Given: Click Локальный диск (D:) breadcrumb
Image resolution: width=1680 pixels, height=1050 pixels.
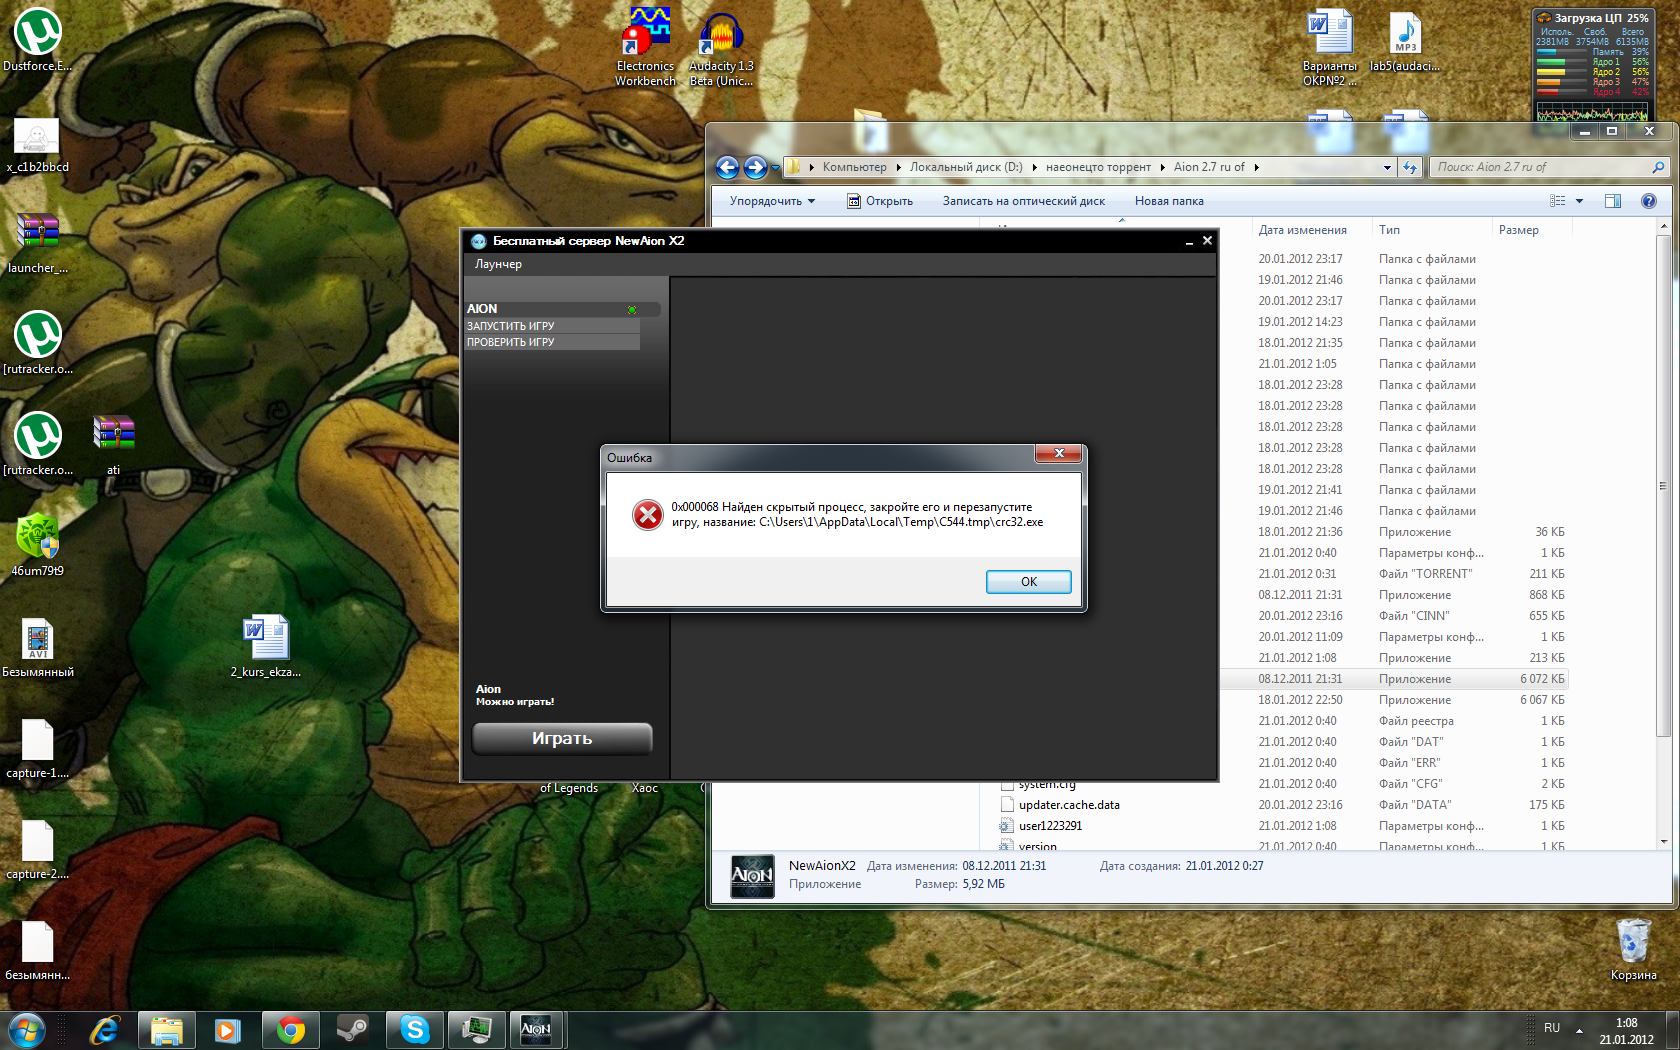Looking at the screenshot, I should click(966, 167).
